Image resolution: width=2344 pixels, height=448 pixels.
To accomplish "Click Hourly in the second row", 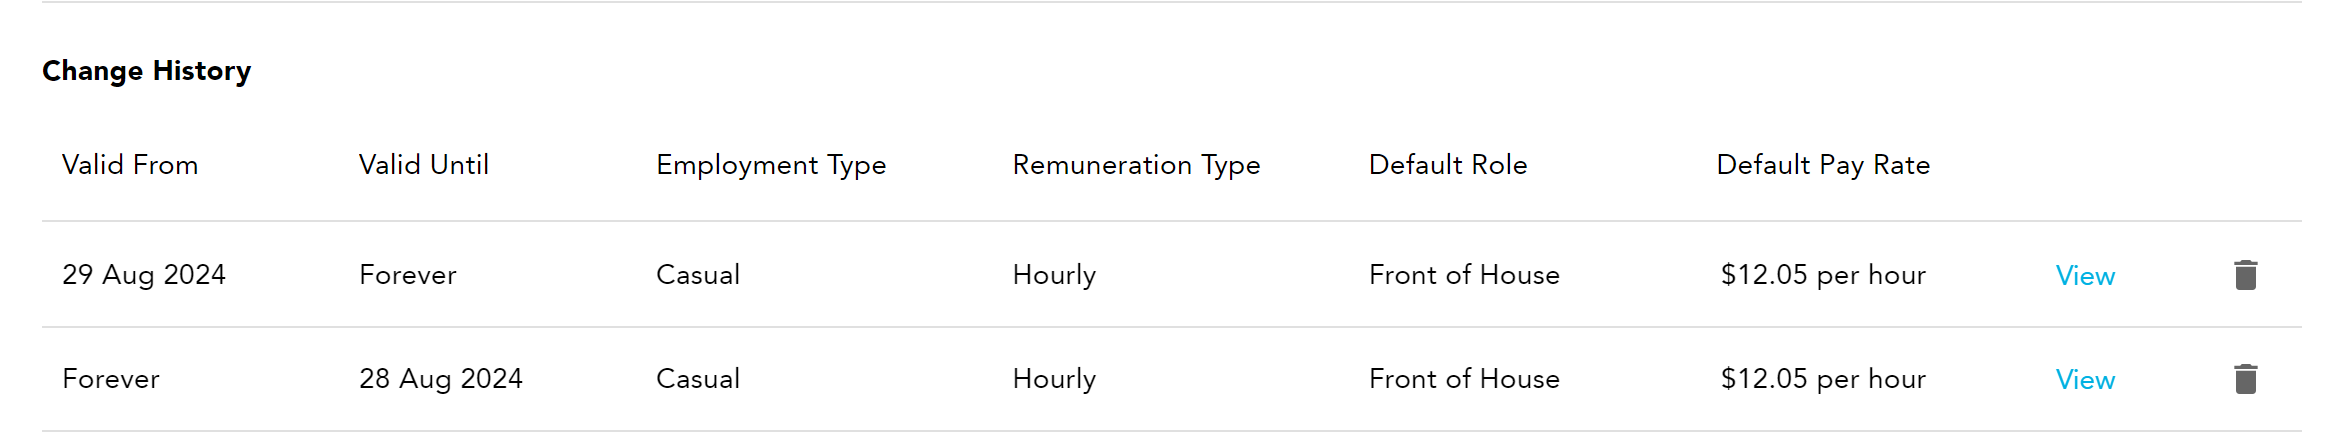I will [1054, 379].
